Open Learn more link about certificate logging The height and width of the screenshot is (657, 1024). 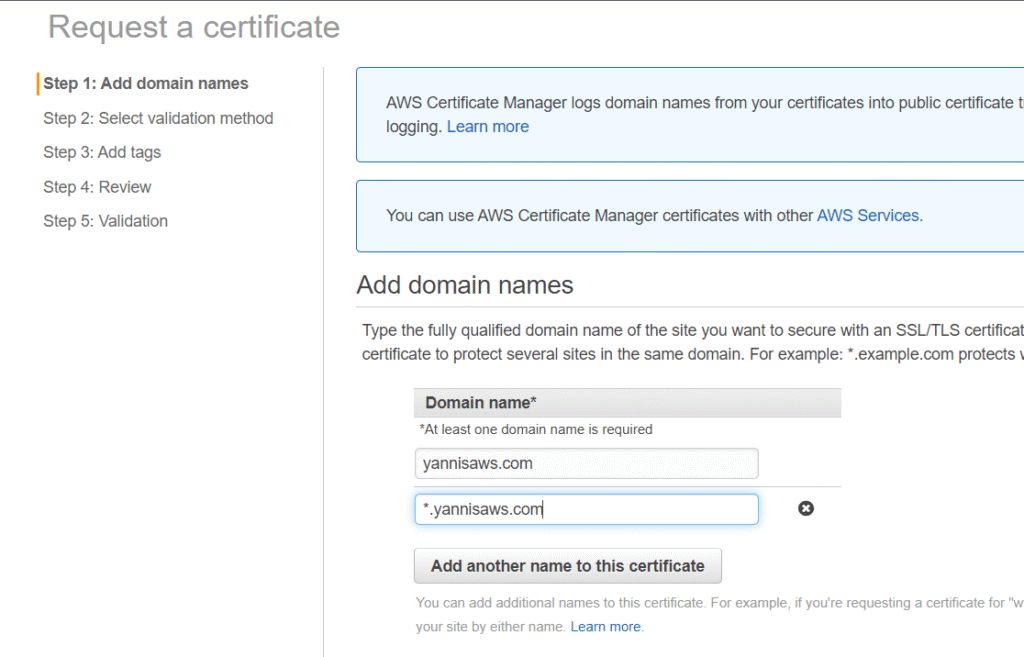[487, 127]
